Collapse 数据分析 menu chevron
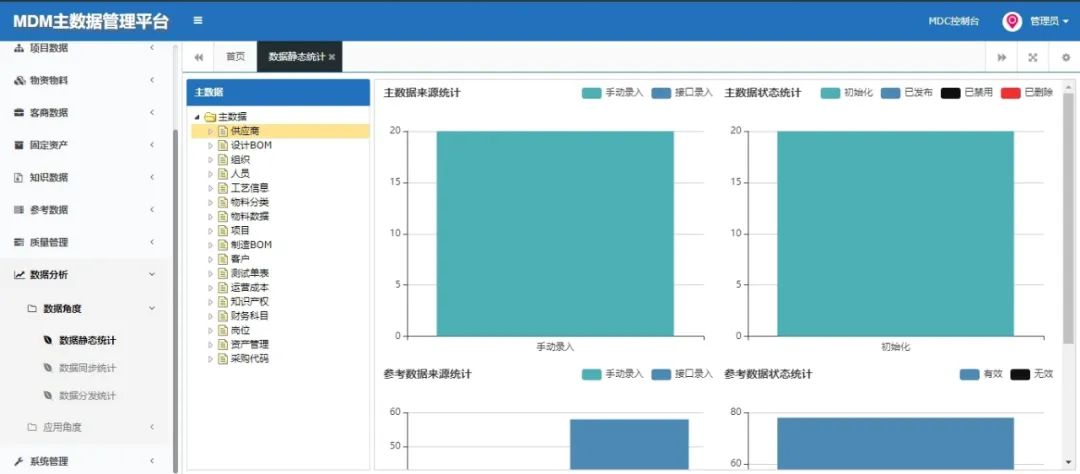The width and height of the screenshot is (1080, 474). [152, 274]
